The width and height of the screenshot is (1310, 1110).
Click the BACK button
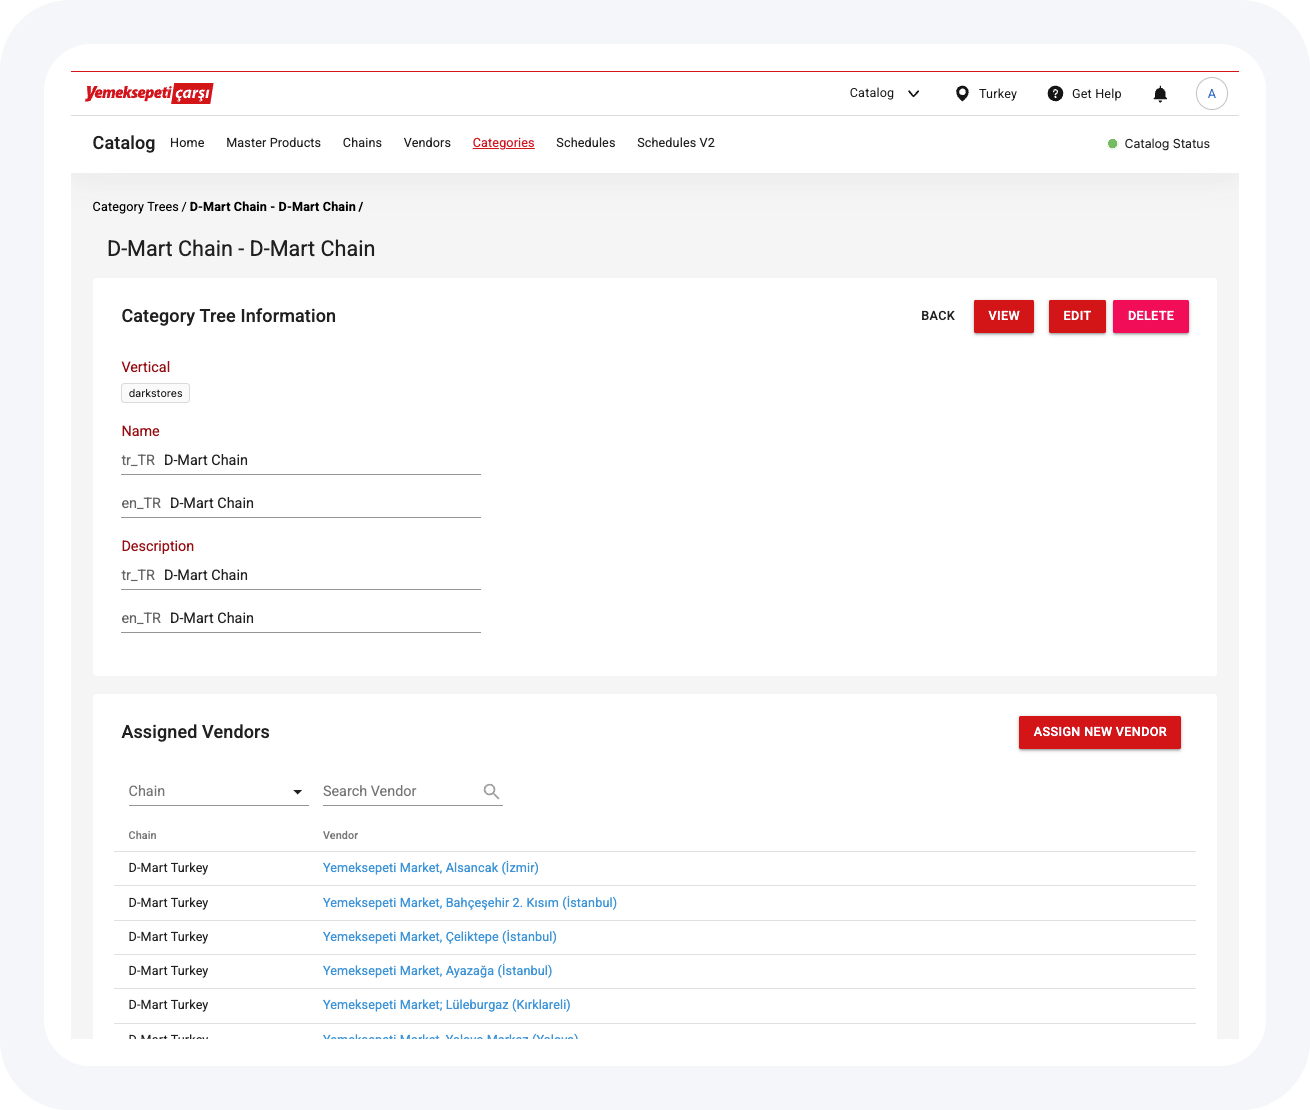[x=938, y=316]
